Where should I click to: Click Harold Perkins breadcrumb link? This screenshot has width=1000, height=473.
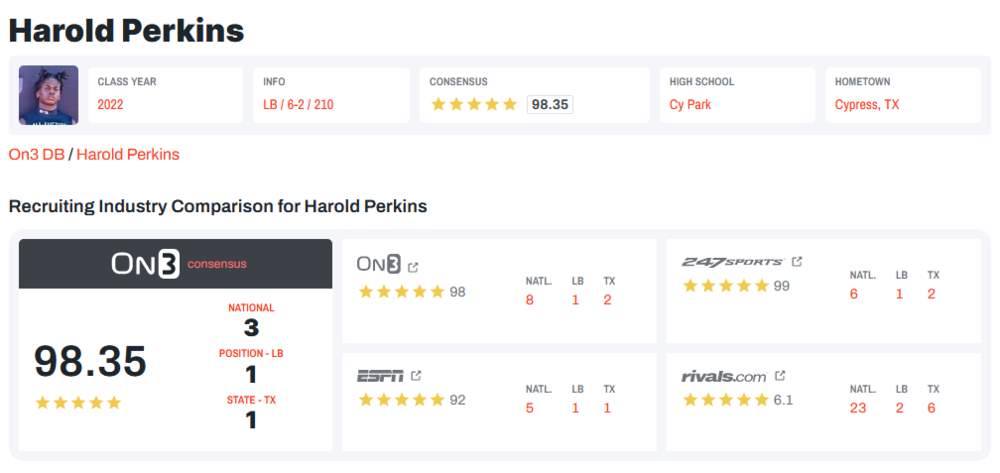[128, 154]
